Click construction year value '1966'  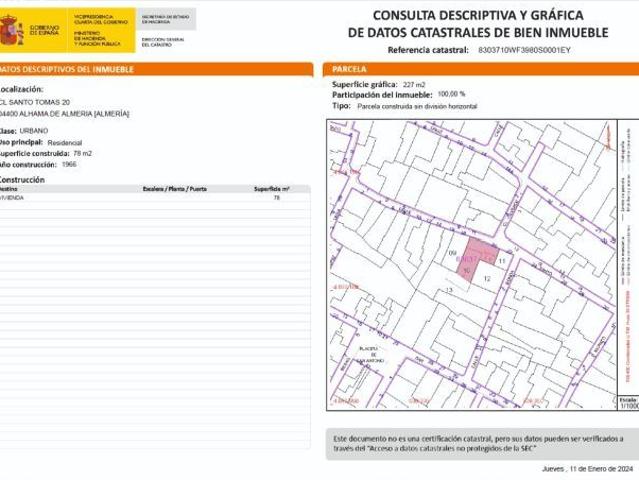[x=69, y=165]
